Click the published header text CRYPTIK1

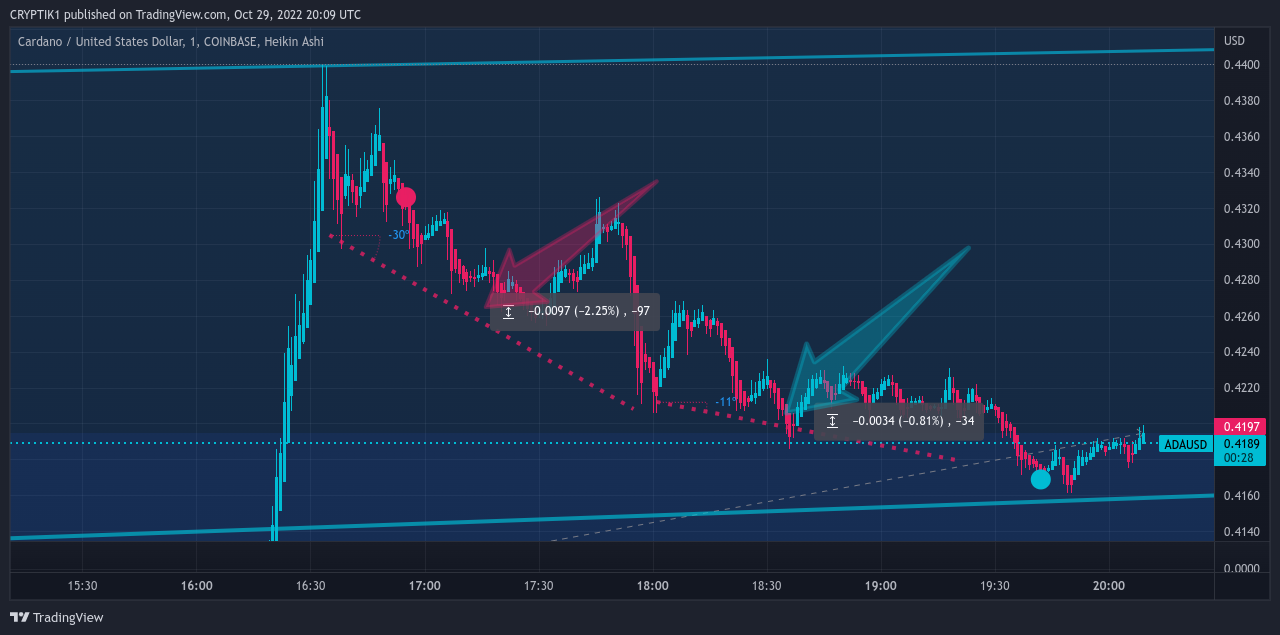(35, 14)
